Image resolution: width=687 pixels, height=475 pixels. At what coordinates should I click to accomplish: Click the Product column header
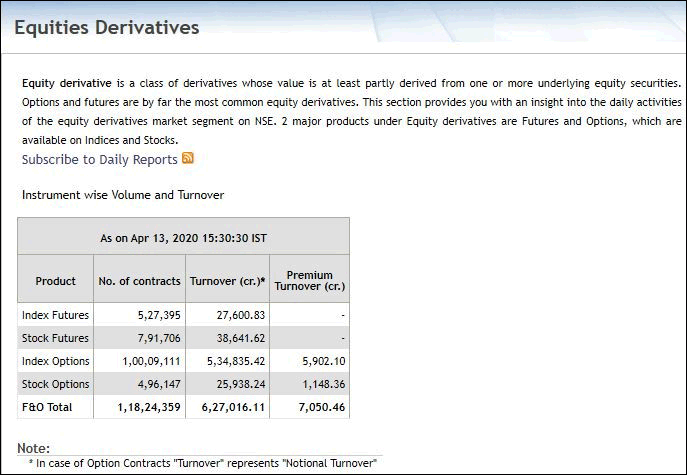point(55,281)
